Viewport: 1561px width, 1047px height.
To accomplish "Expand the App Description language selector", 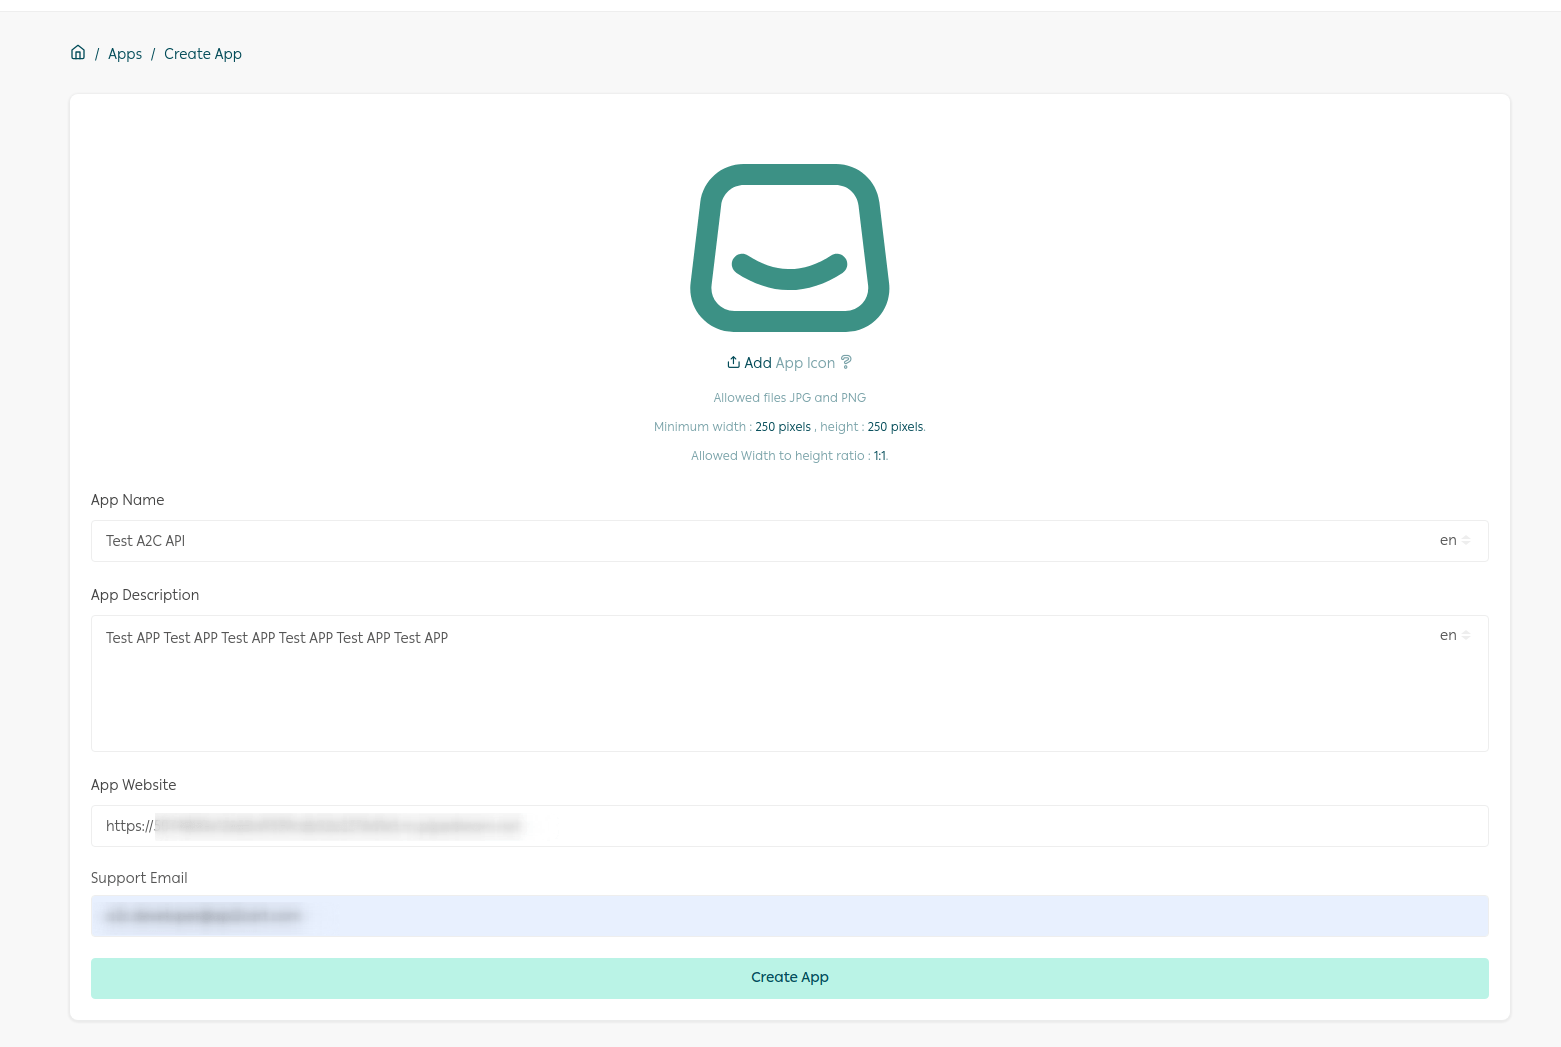I will pyautogui.click(x=1455, y=635).
